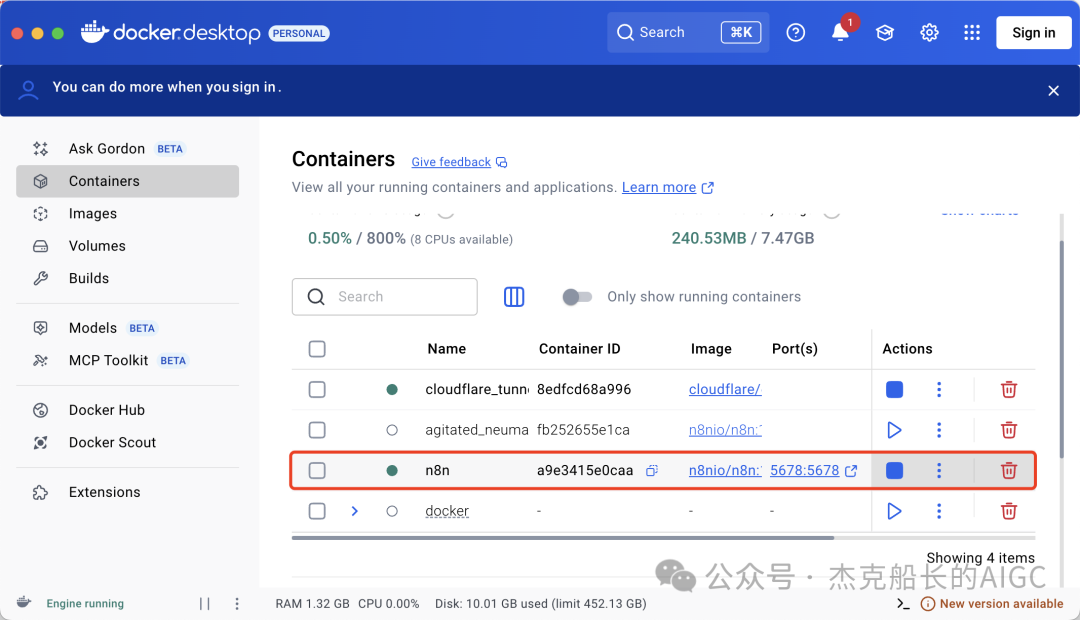Open Extensions in sidebar
Viewport: 1080px width, 620px height.
(127, 492)
